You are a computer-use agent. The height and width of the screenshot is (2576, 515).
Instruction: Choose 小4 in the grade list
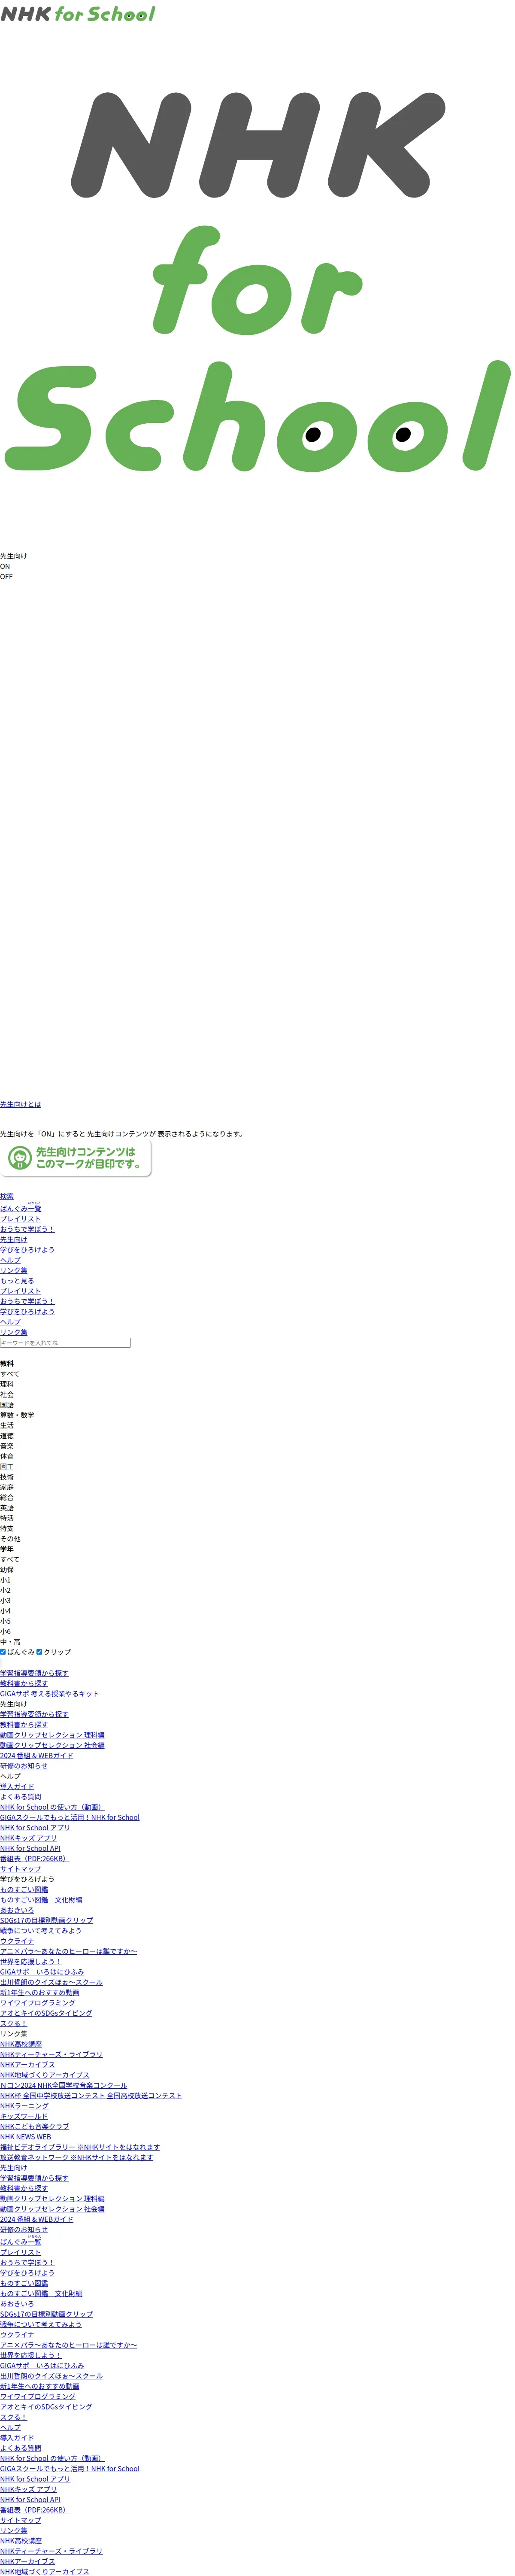tap(6, 1611)
